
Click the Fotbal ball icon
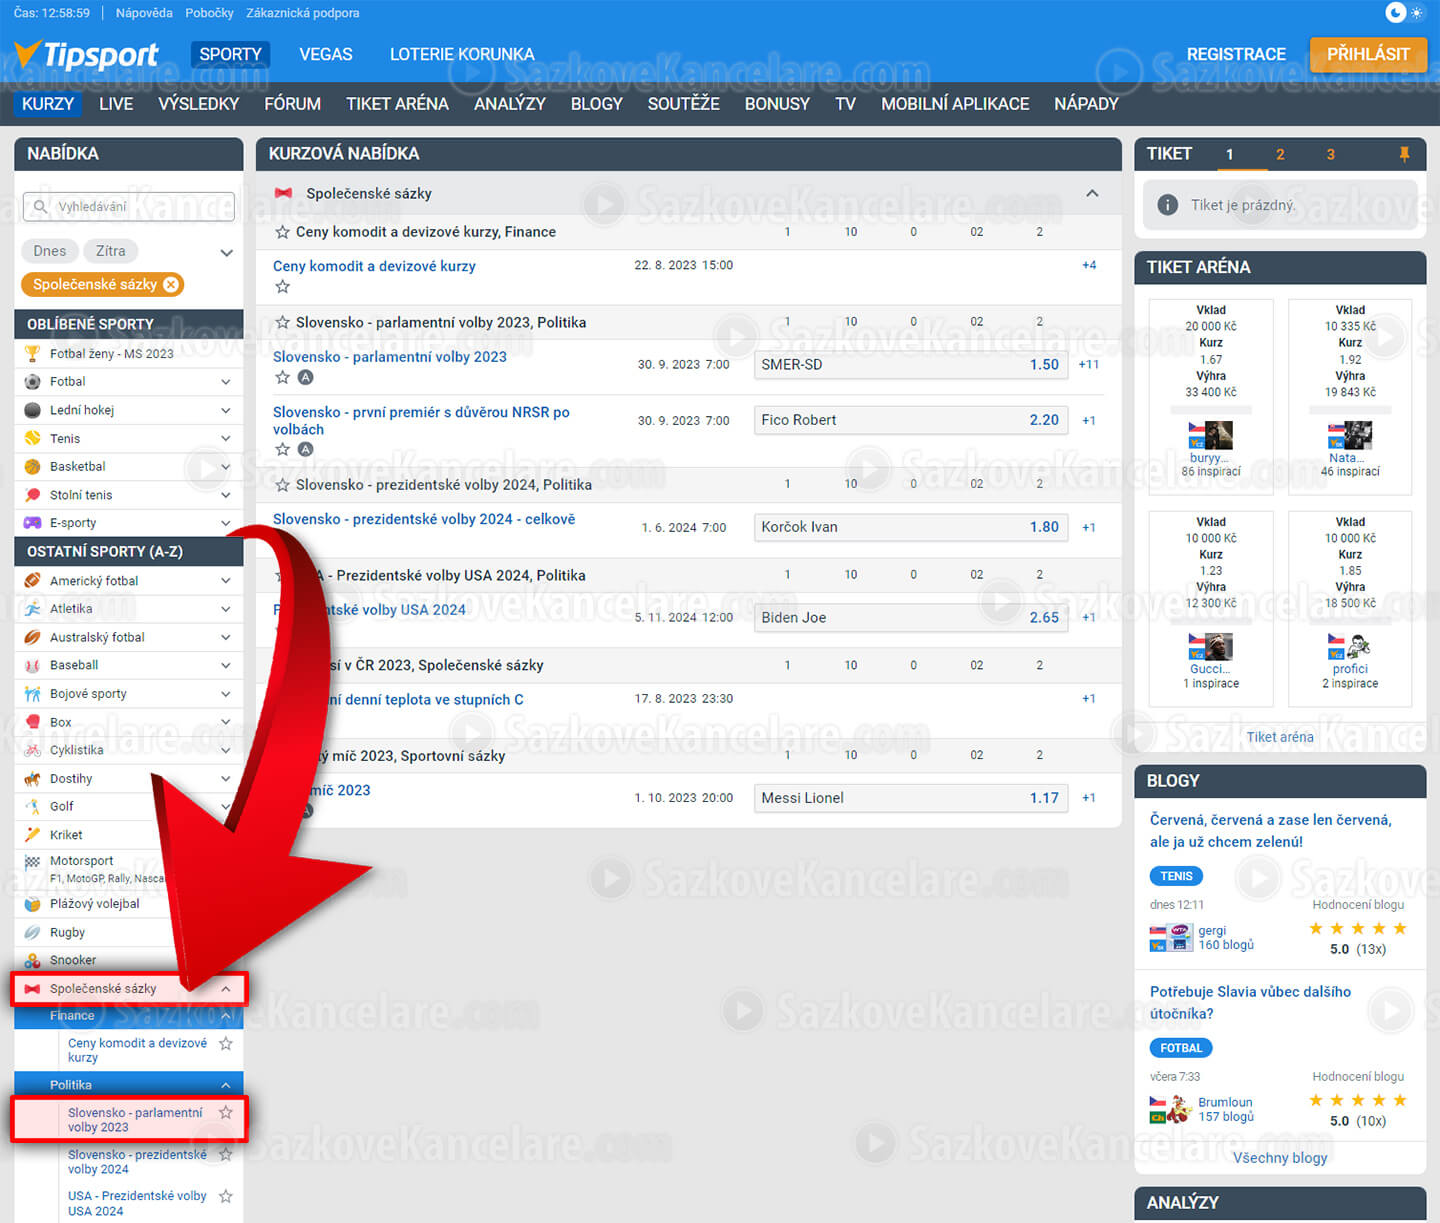pyautogui.click(x=32, y=382)
